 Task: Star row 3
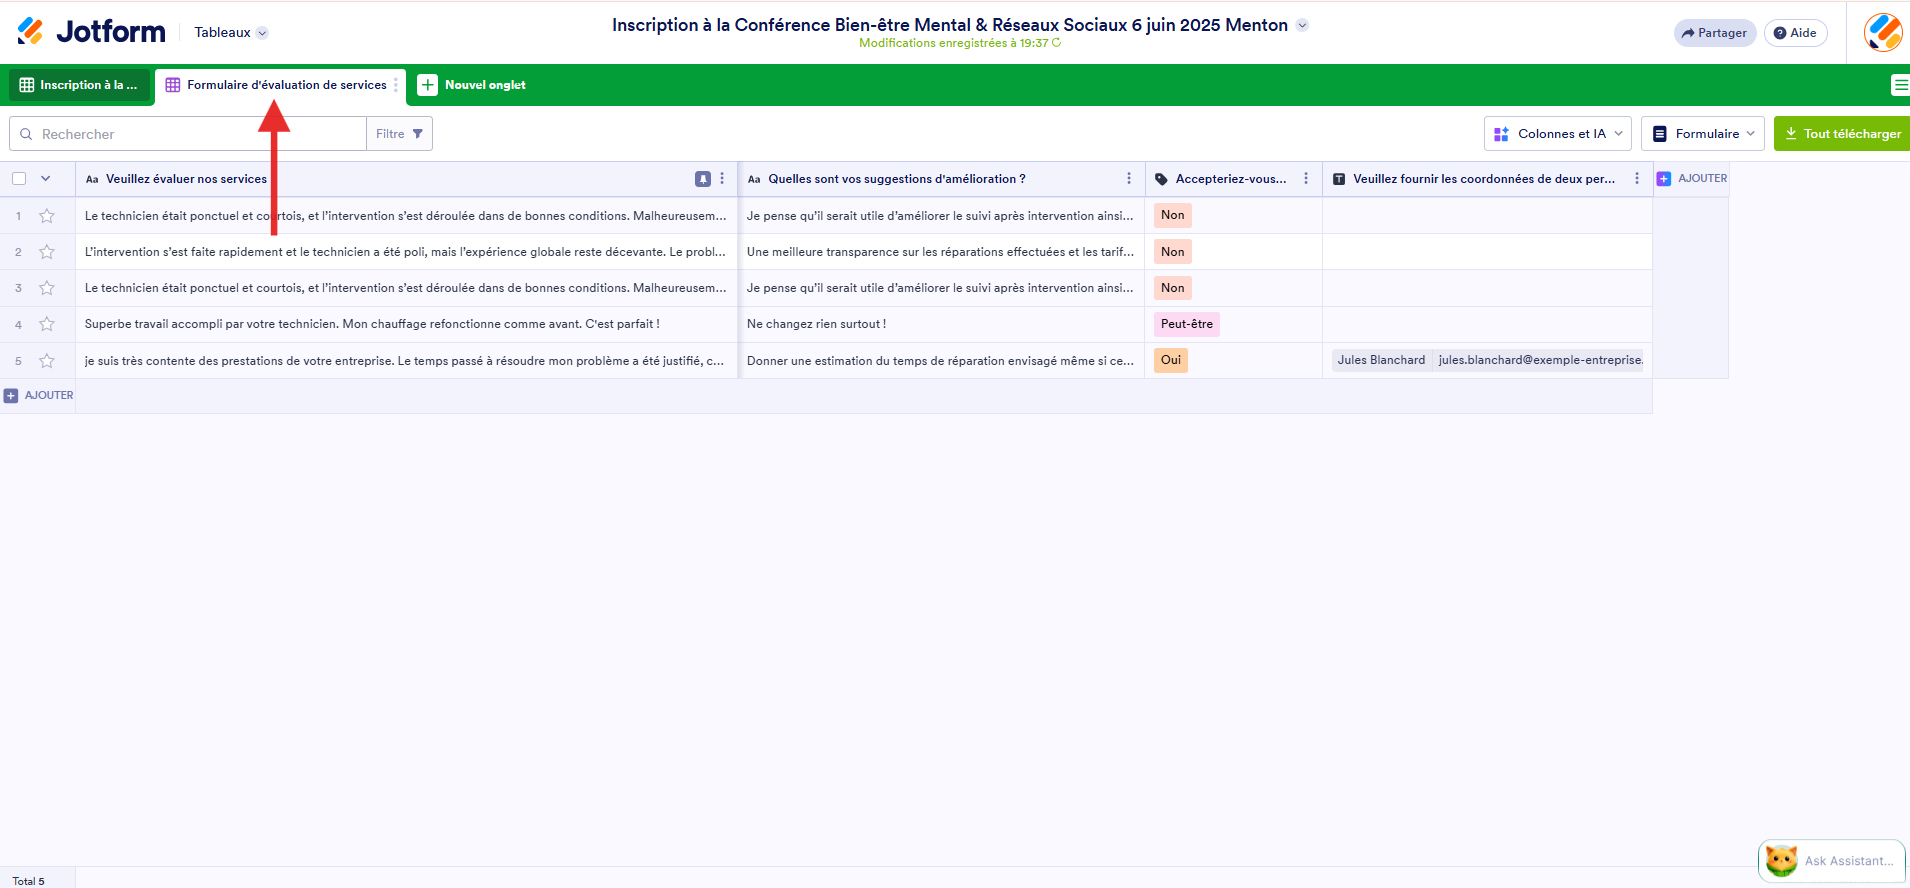tap(47, 288)
